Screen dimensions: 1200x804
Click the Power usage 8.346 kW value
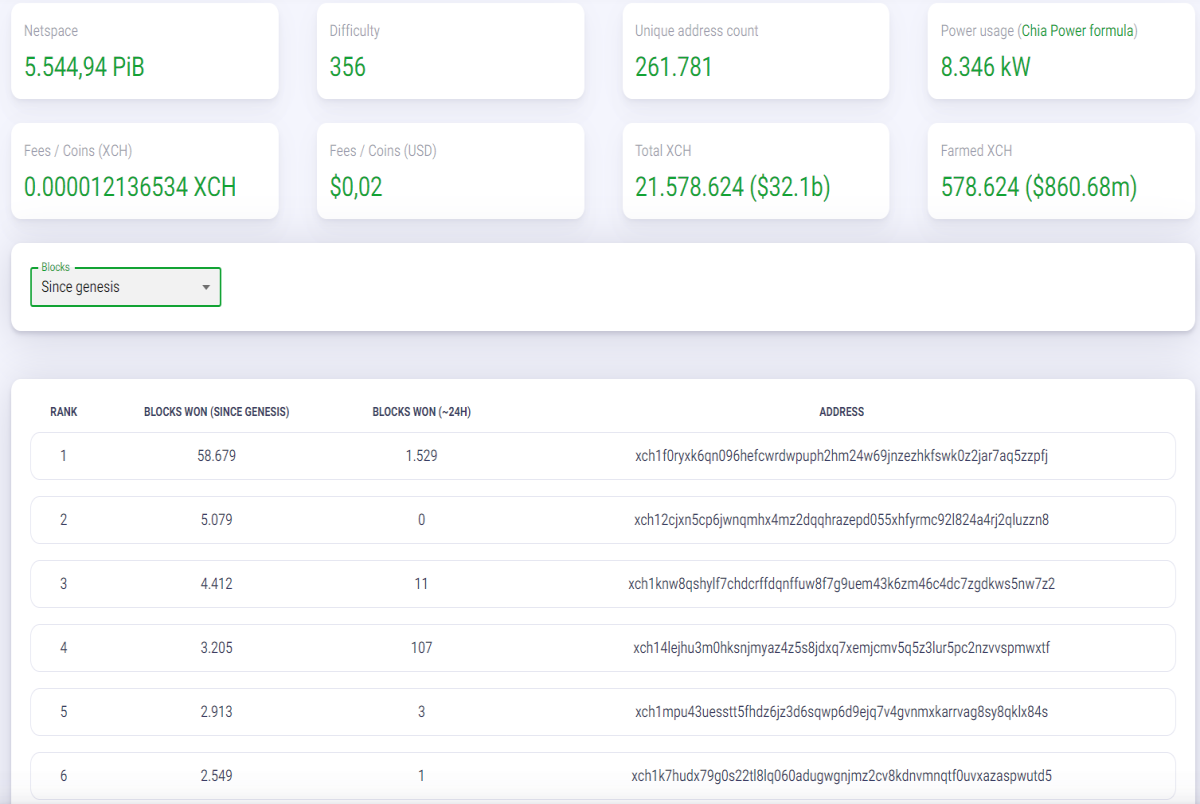[985, 67]
